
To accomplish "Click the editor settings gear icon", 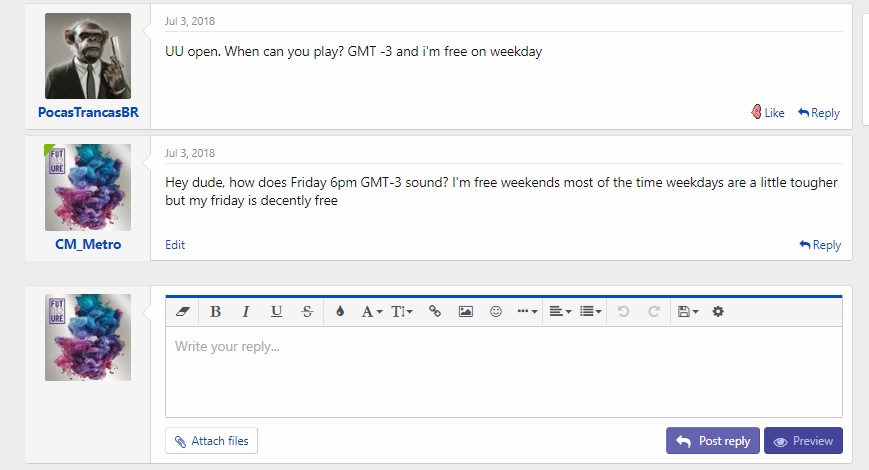I will coord(718,311).
